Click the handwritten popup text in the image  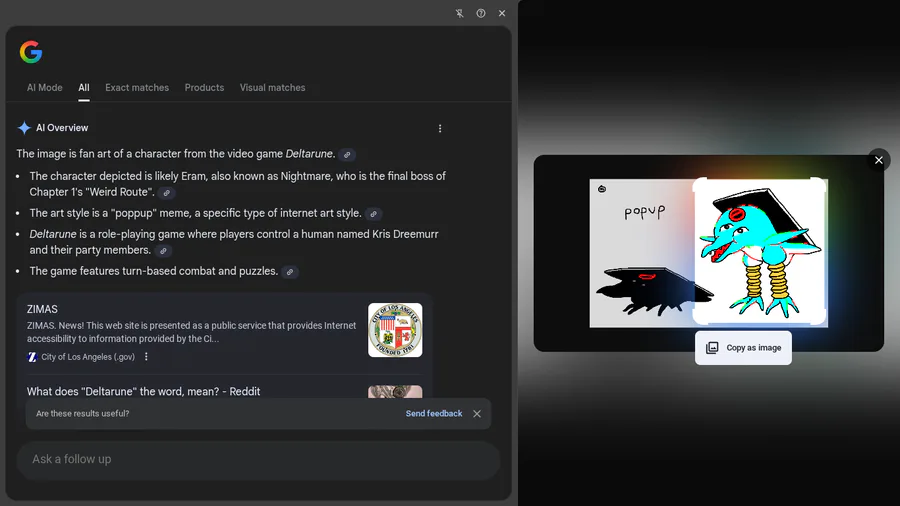click(x=645, y=212)
